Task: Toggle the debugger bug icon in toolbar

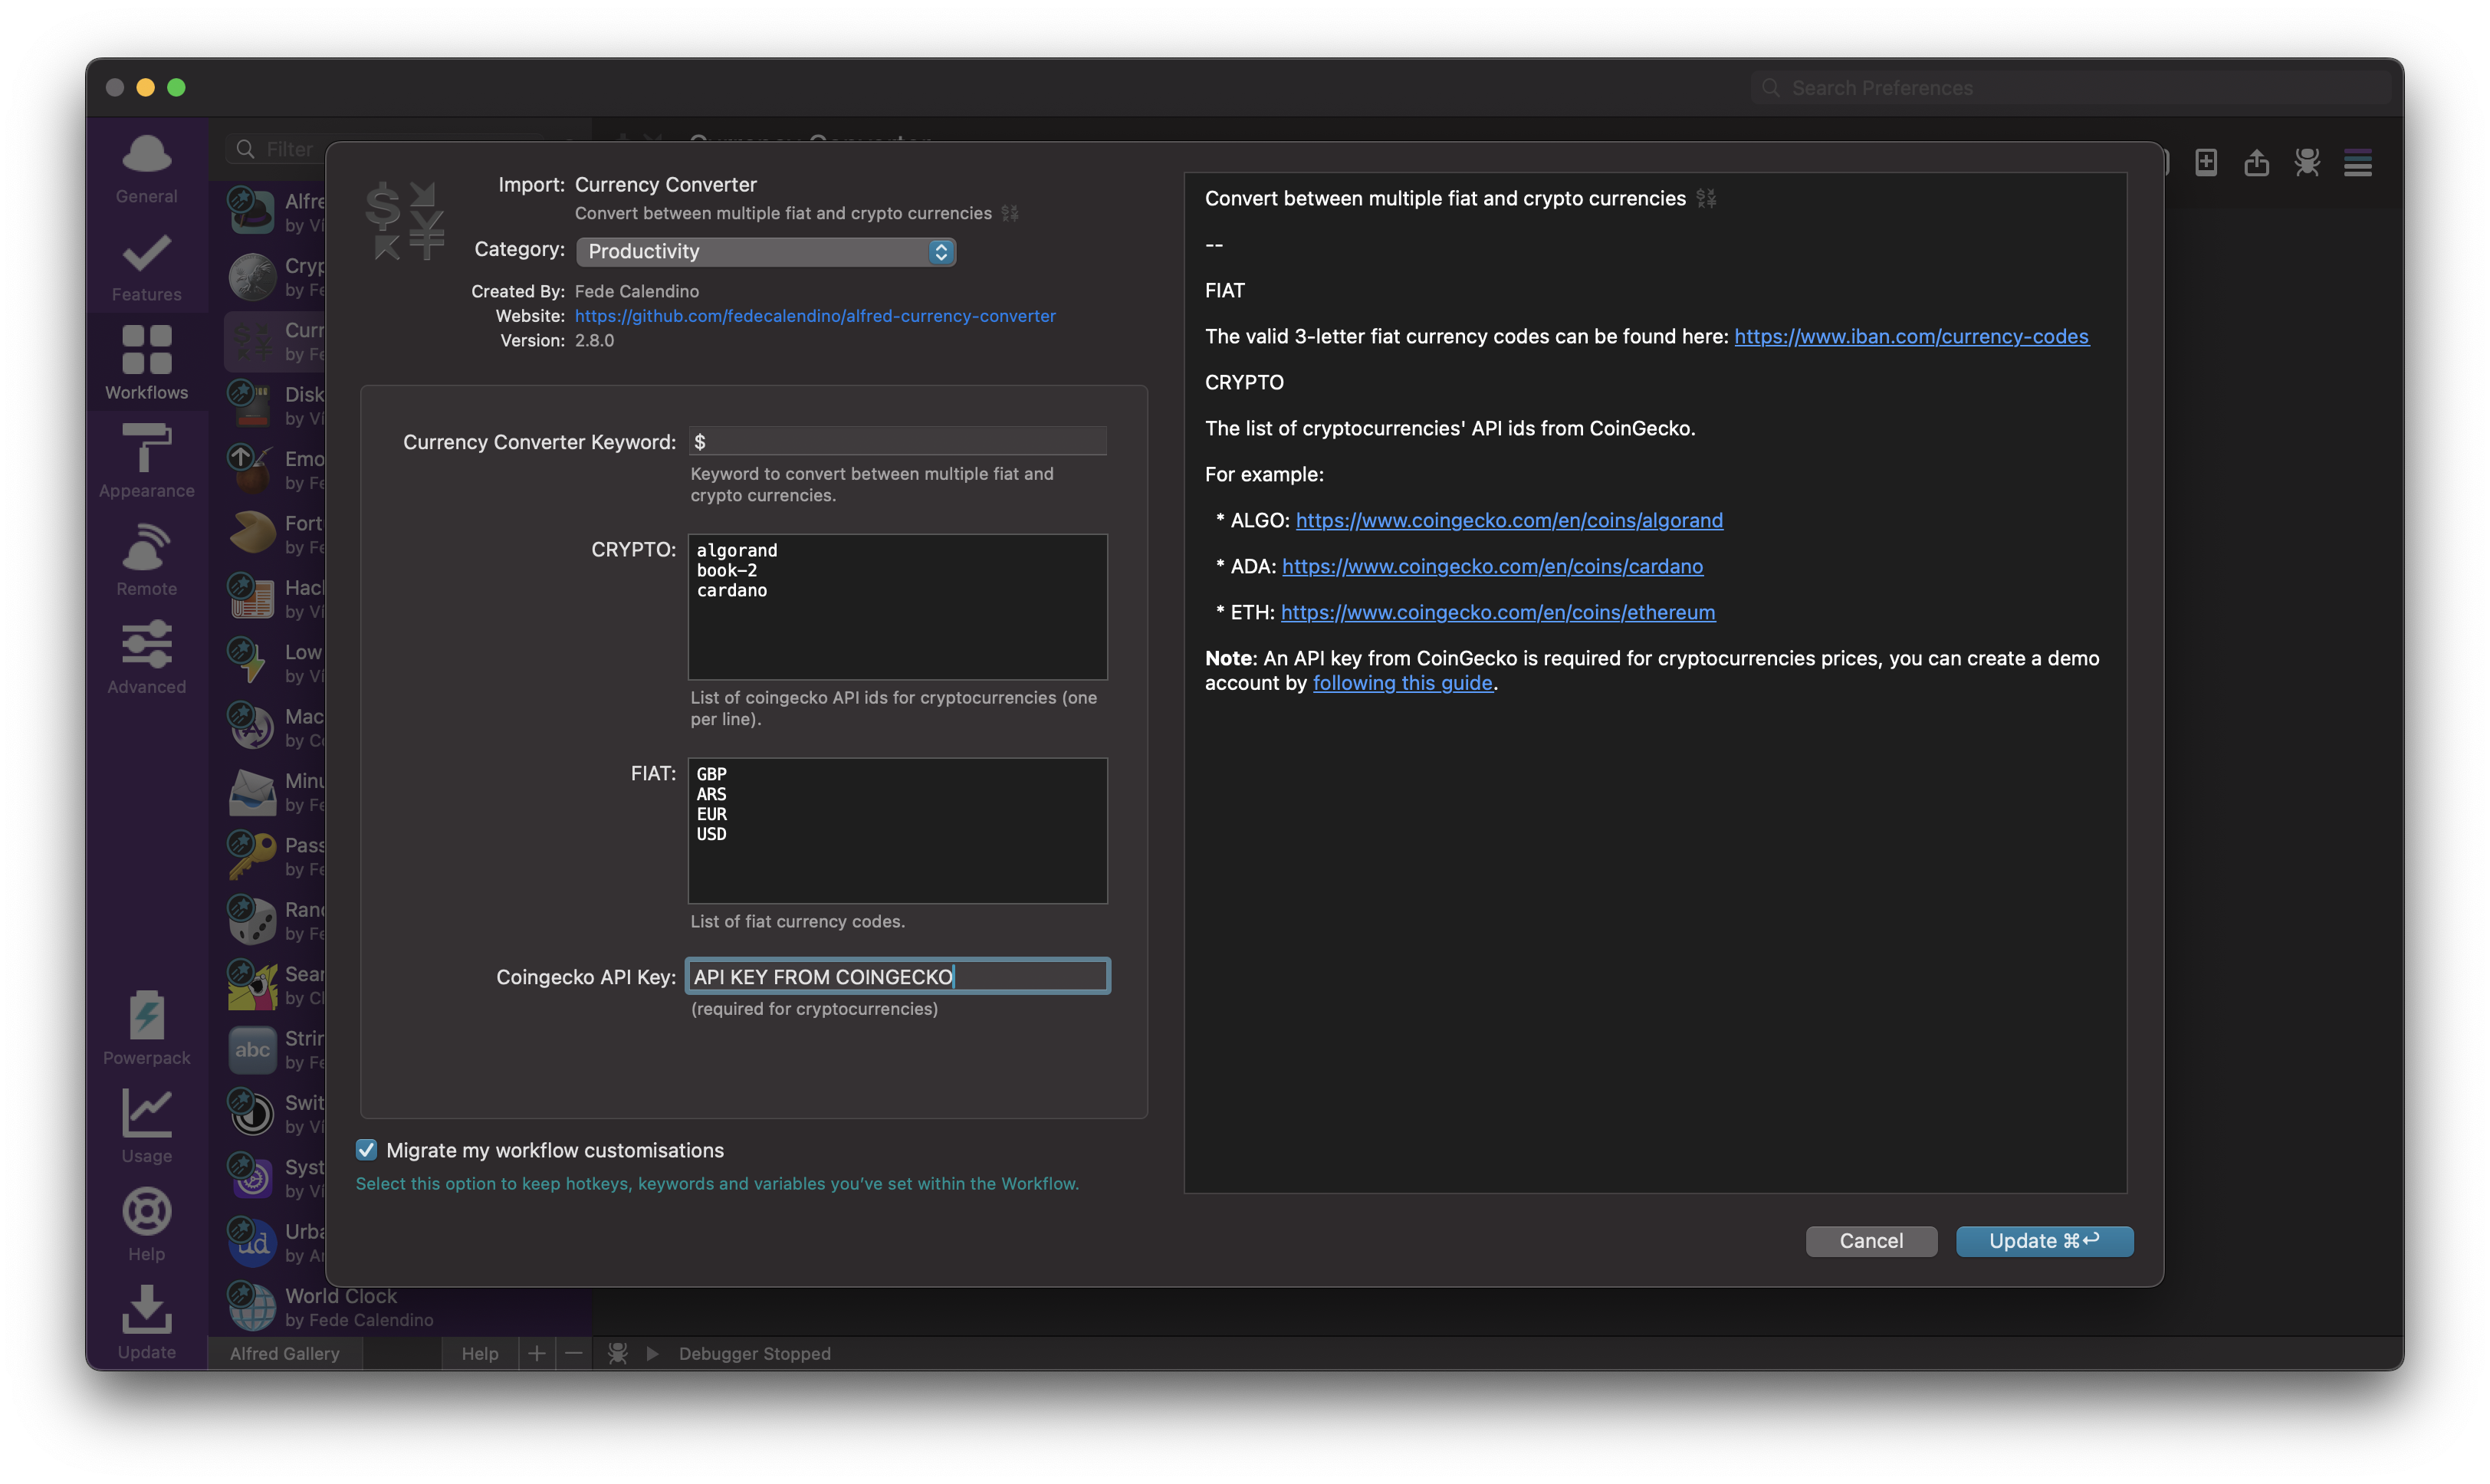Action: pyautogui.click(x=2307, y=162)
